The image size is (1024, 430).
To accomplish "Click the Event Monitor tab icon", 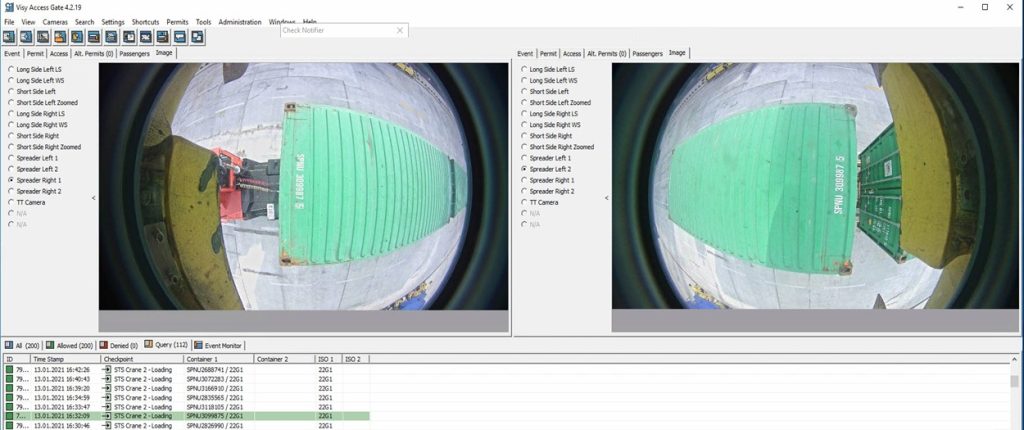I will pyautogui.click(x=198, y=344).
